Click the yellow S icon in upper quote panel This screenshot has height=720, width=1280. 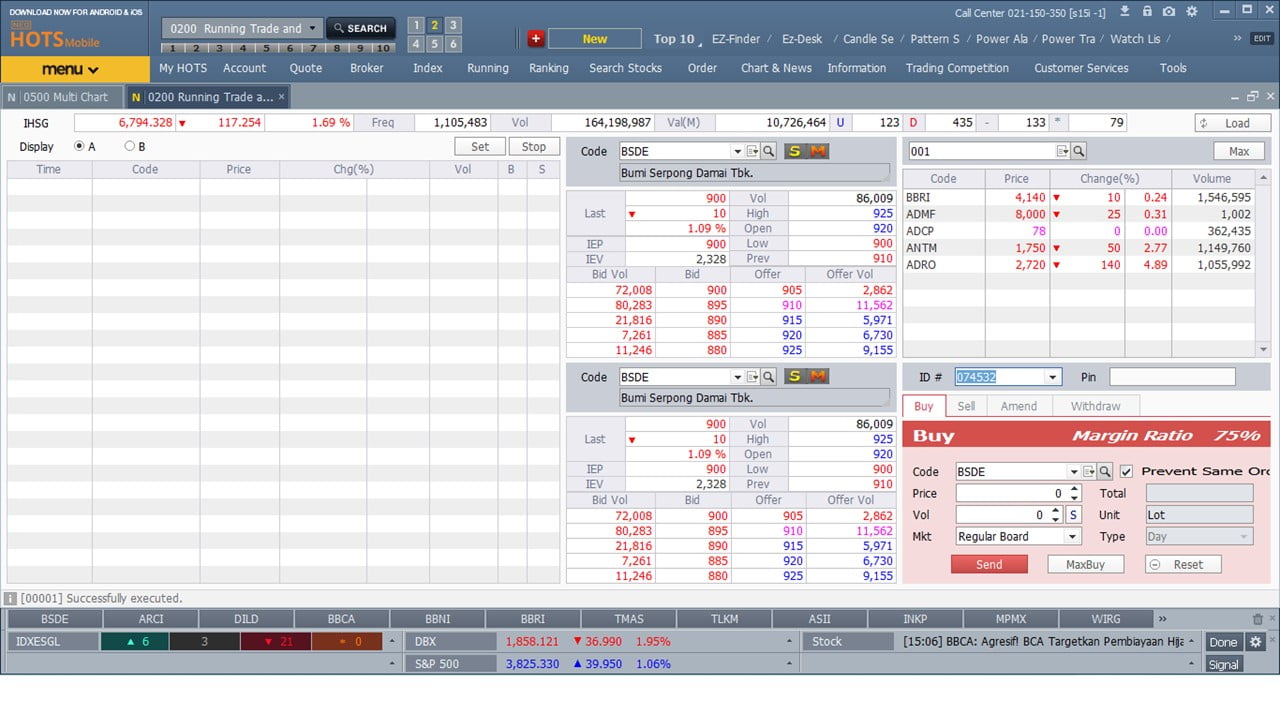coord(795,151)
